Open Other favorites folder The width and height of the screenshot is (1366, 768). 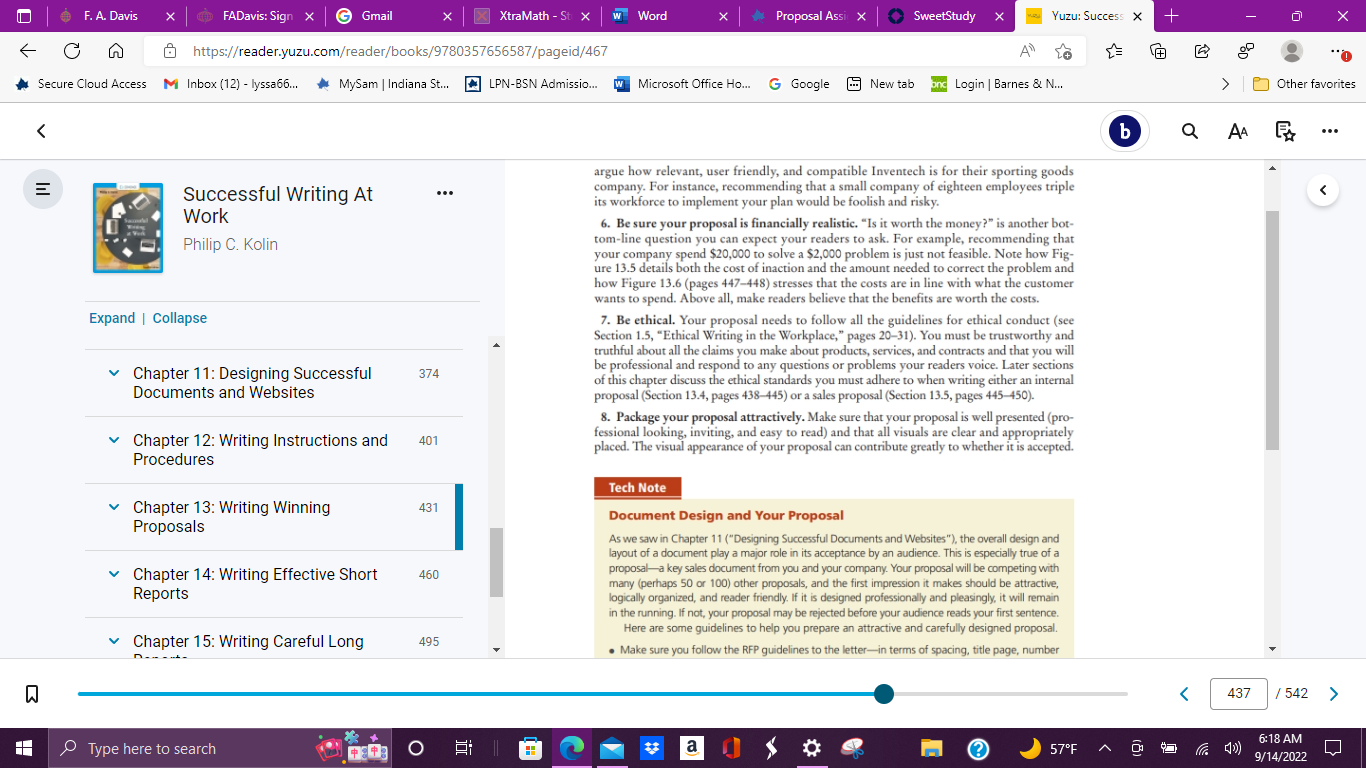pos(1305,84)
